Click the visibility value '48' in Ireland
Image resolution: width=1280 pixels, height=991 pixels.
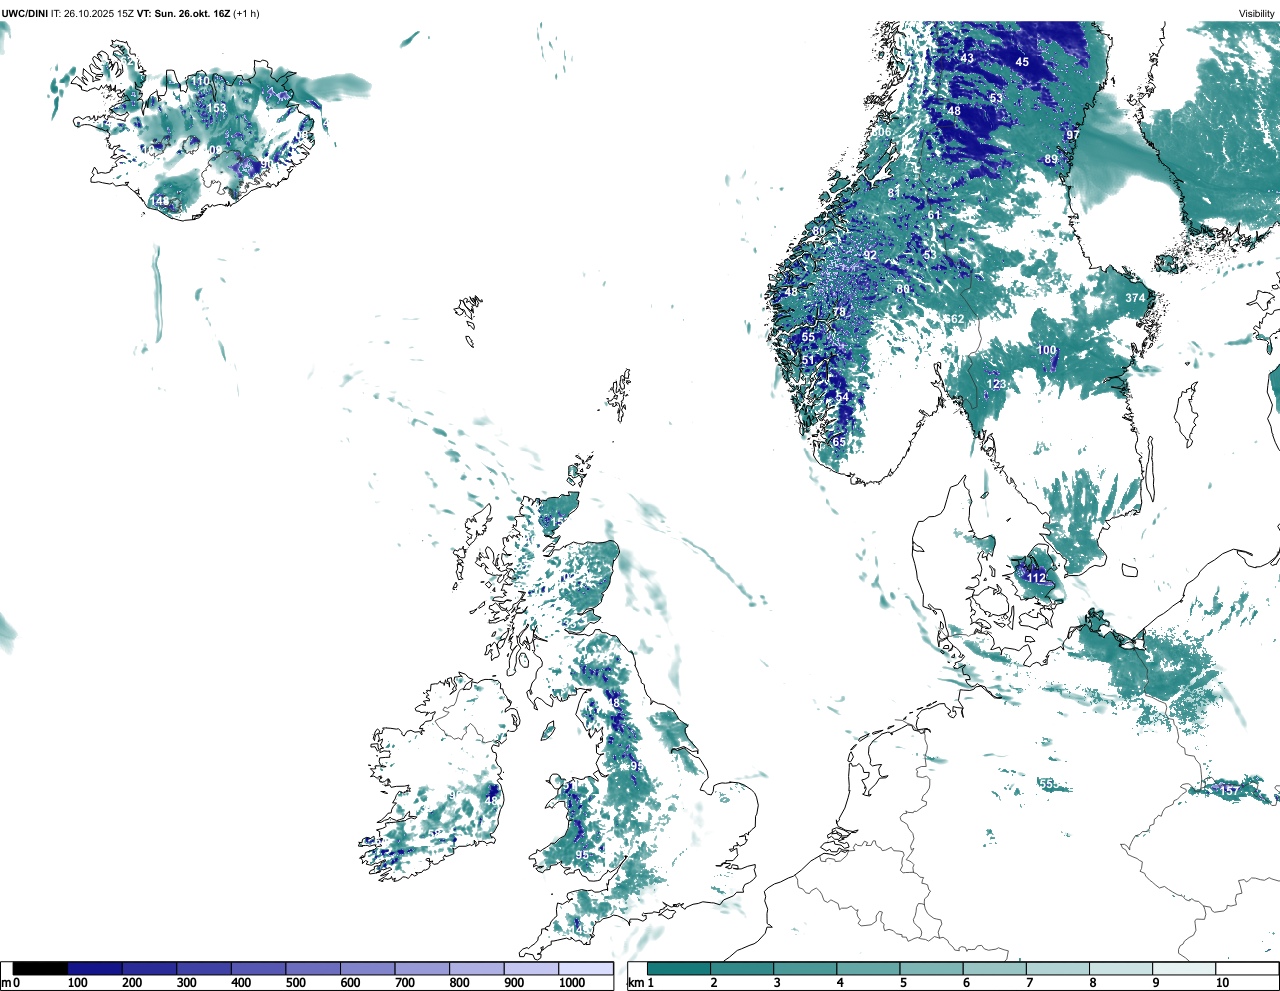[491, 800]
